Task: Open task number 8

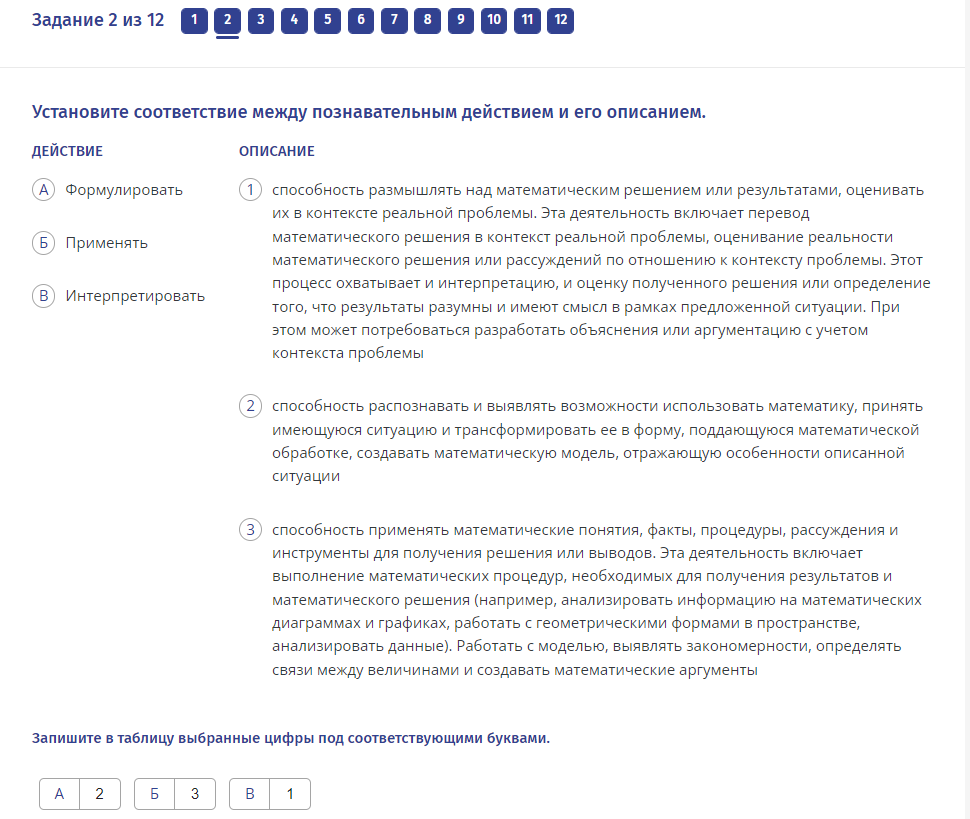Action: 427,20
